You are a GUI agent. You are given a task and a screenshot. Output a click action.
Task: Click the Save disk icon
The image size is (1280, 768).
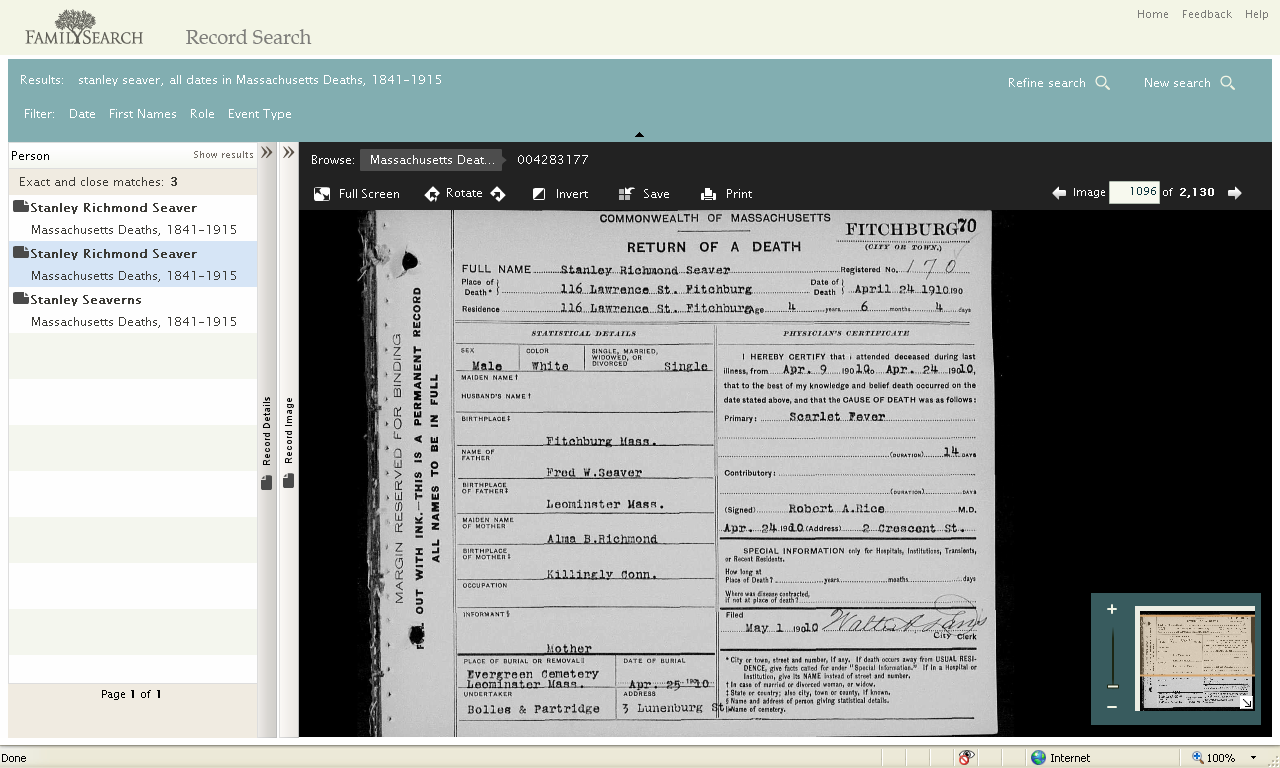(626, 194)
